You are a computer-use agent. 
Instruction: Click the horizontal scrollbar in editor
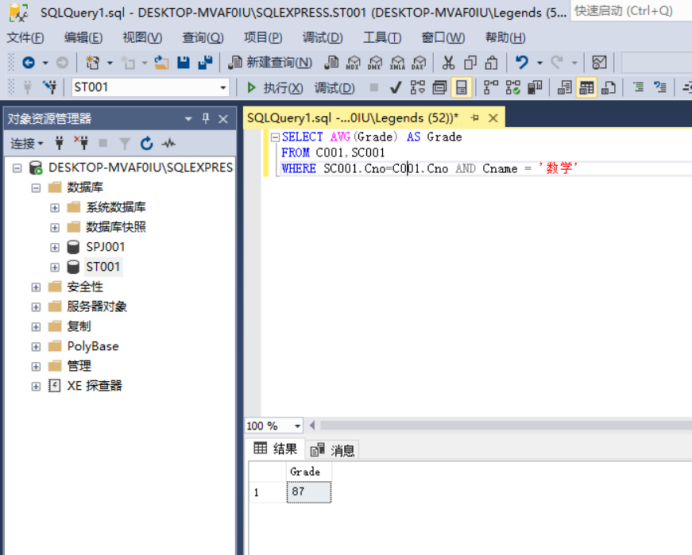[x=506, y=426]
